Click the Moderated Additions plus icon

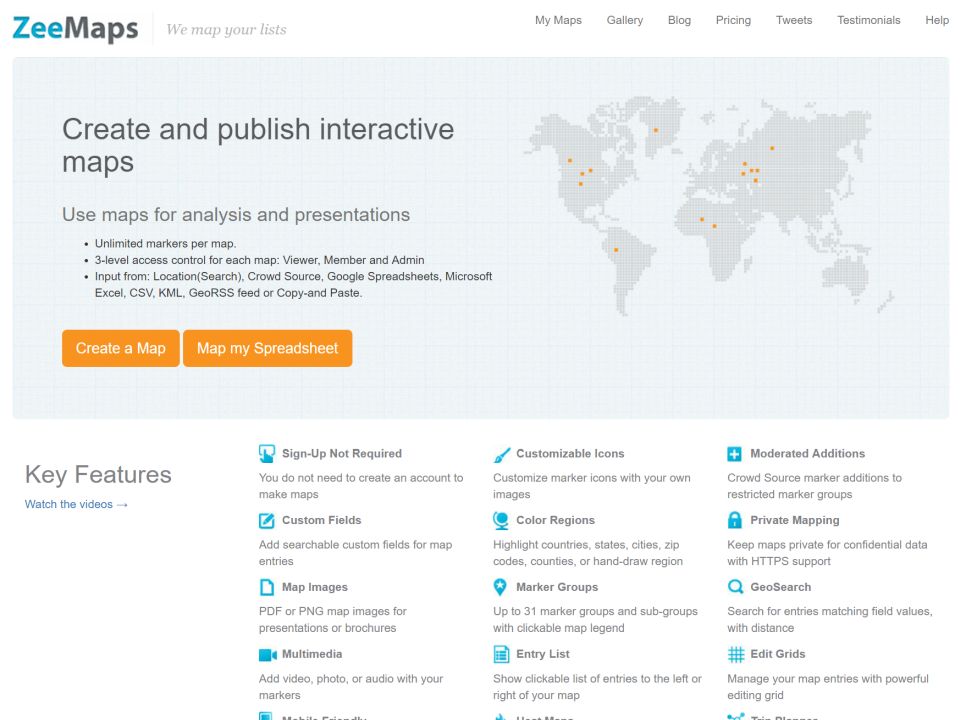tap(734, 454)
